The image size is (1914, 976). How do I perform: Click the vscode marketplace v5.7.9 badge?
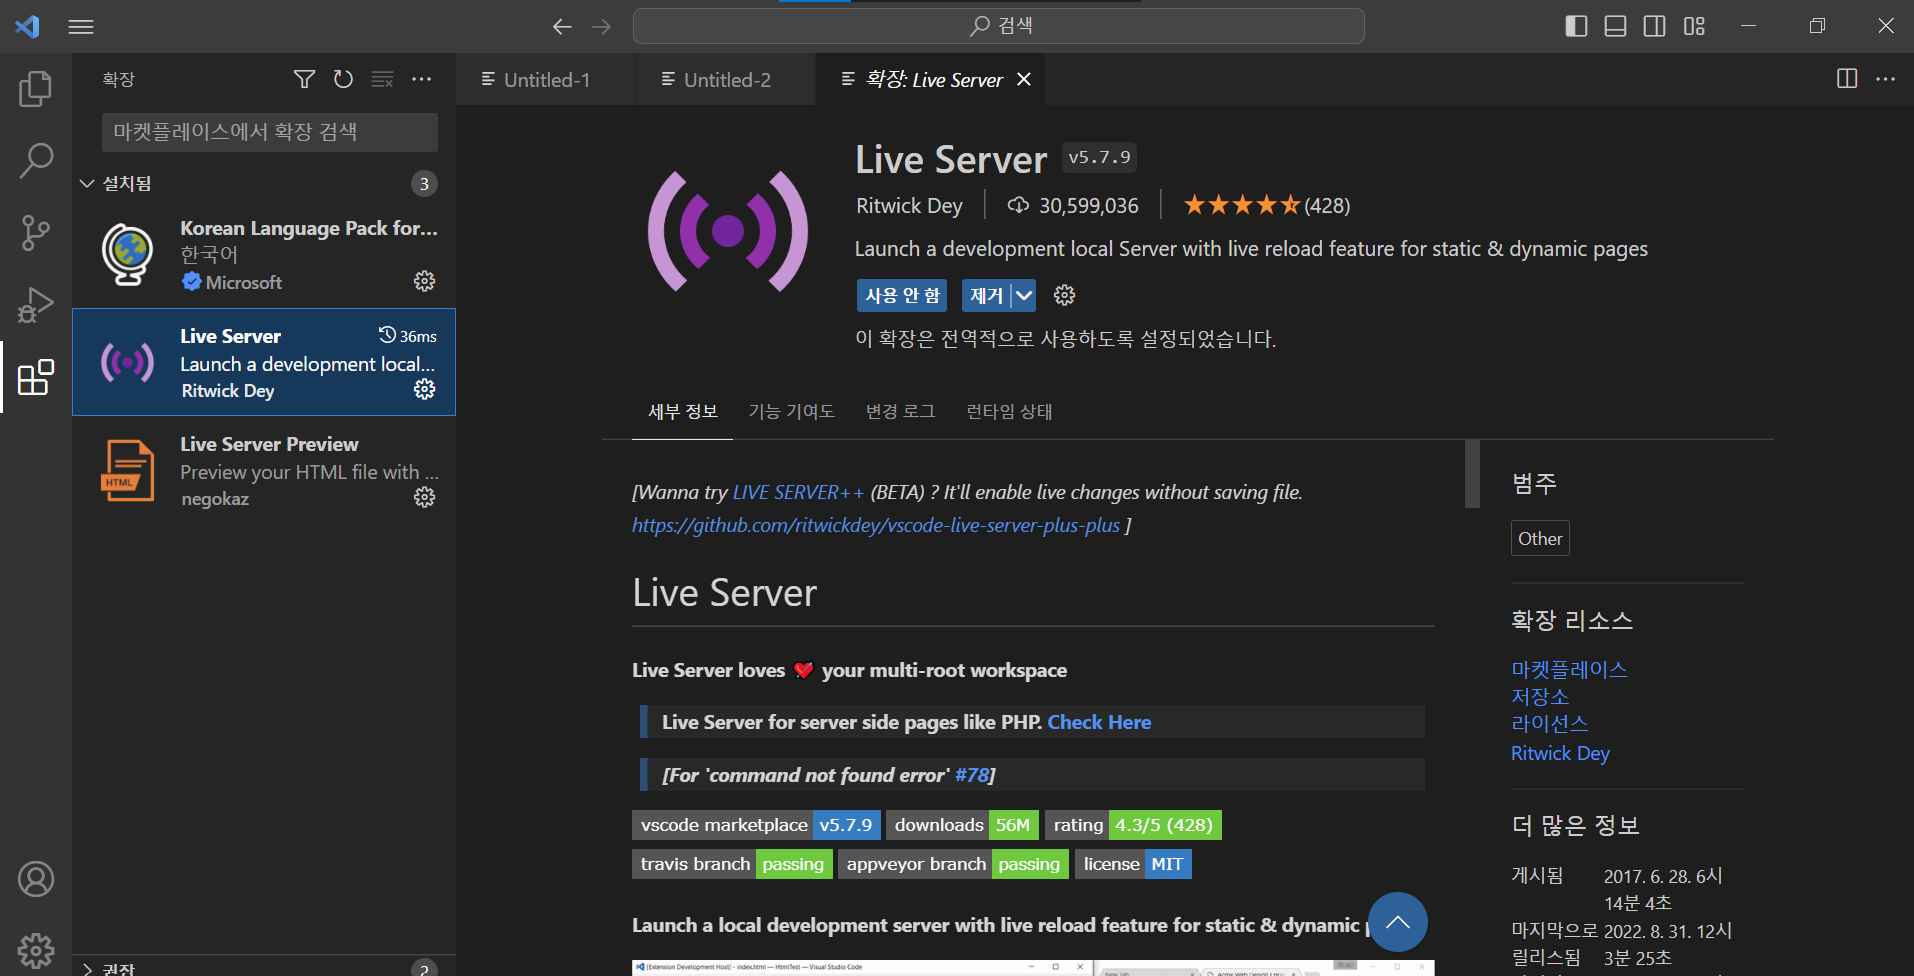click(756, 825)
